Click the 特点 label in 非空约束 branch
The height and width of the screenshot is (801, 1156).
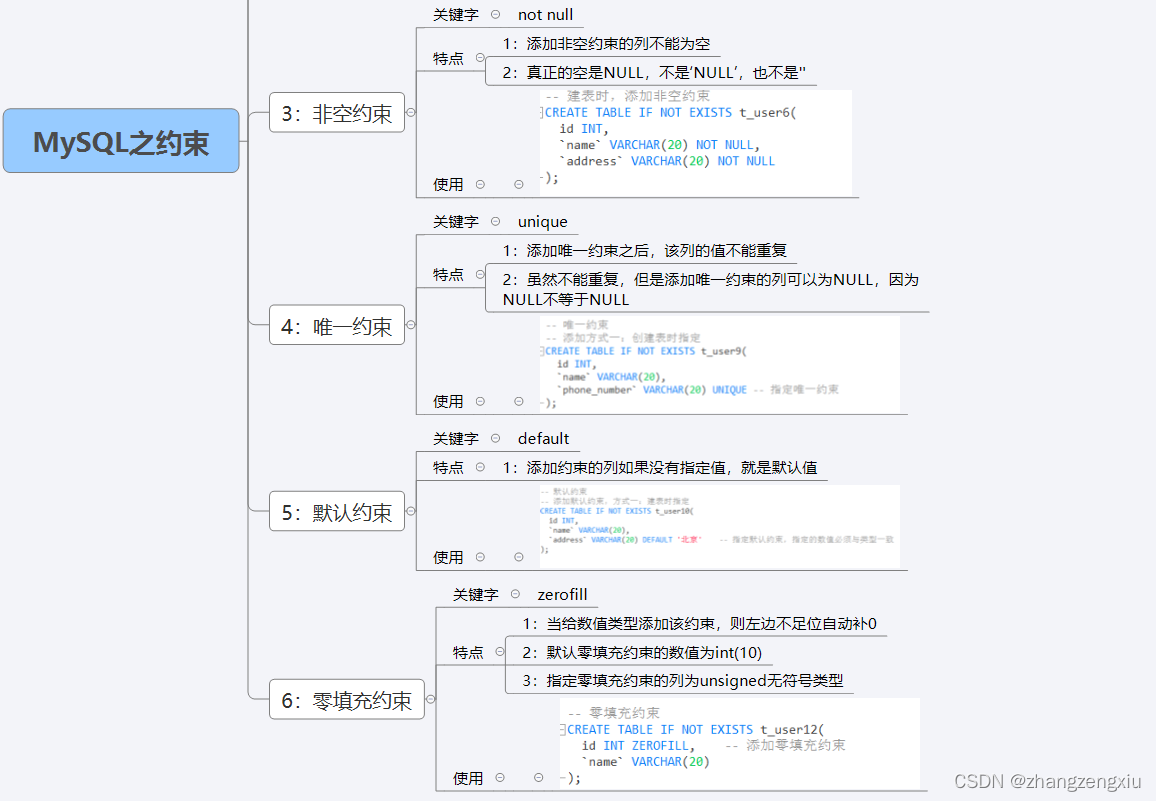tap(448, 58)
